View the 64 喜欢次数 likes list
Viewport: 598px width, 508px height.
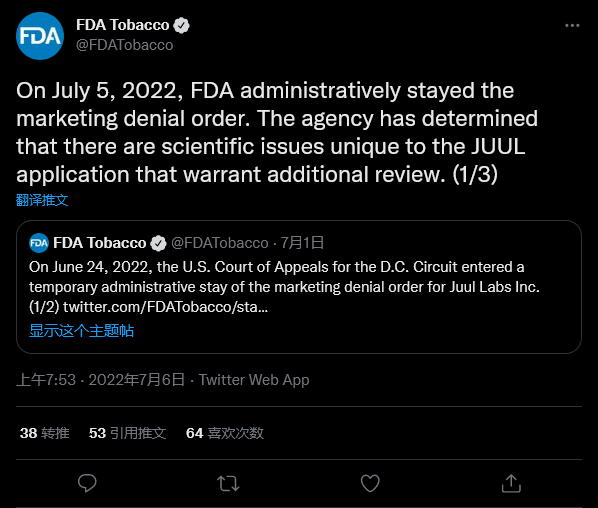pyautogui.click(x=225, y=433)
